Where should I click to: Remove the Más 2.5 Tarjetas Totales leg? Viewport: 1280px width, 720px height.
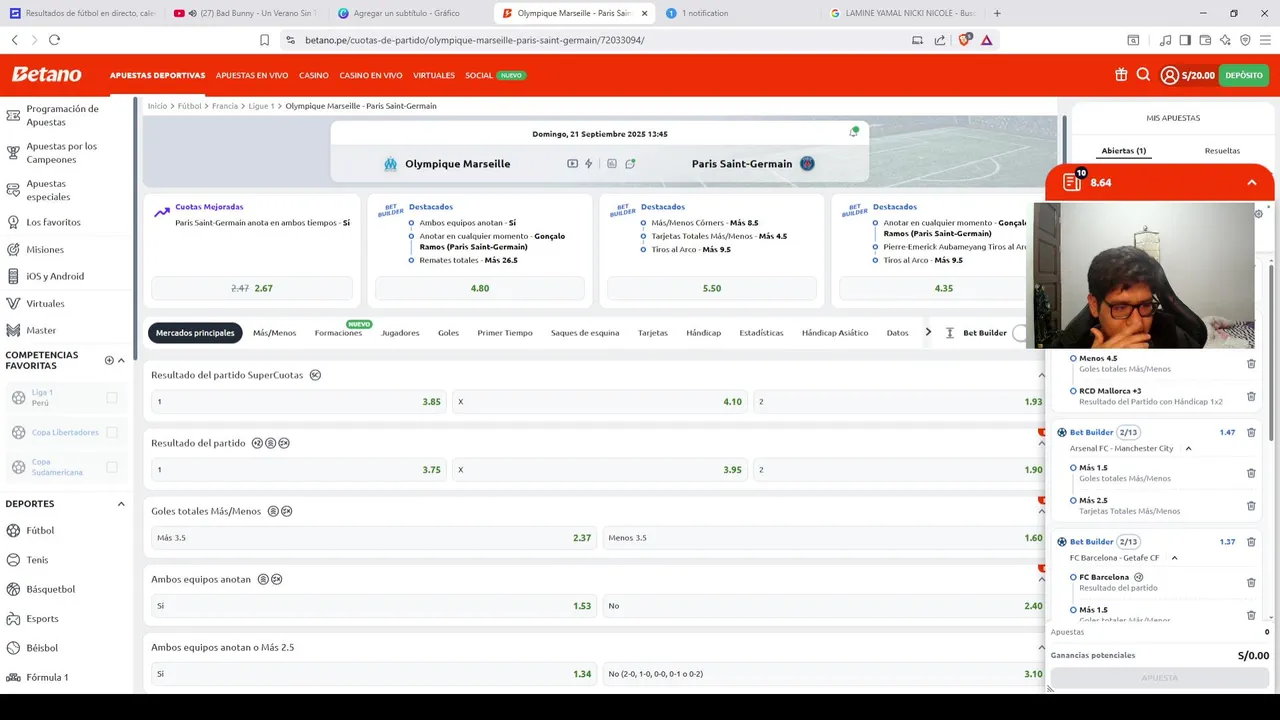pos(1251,505)
